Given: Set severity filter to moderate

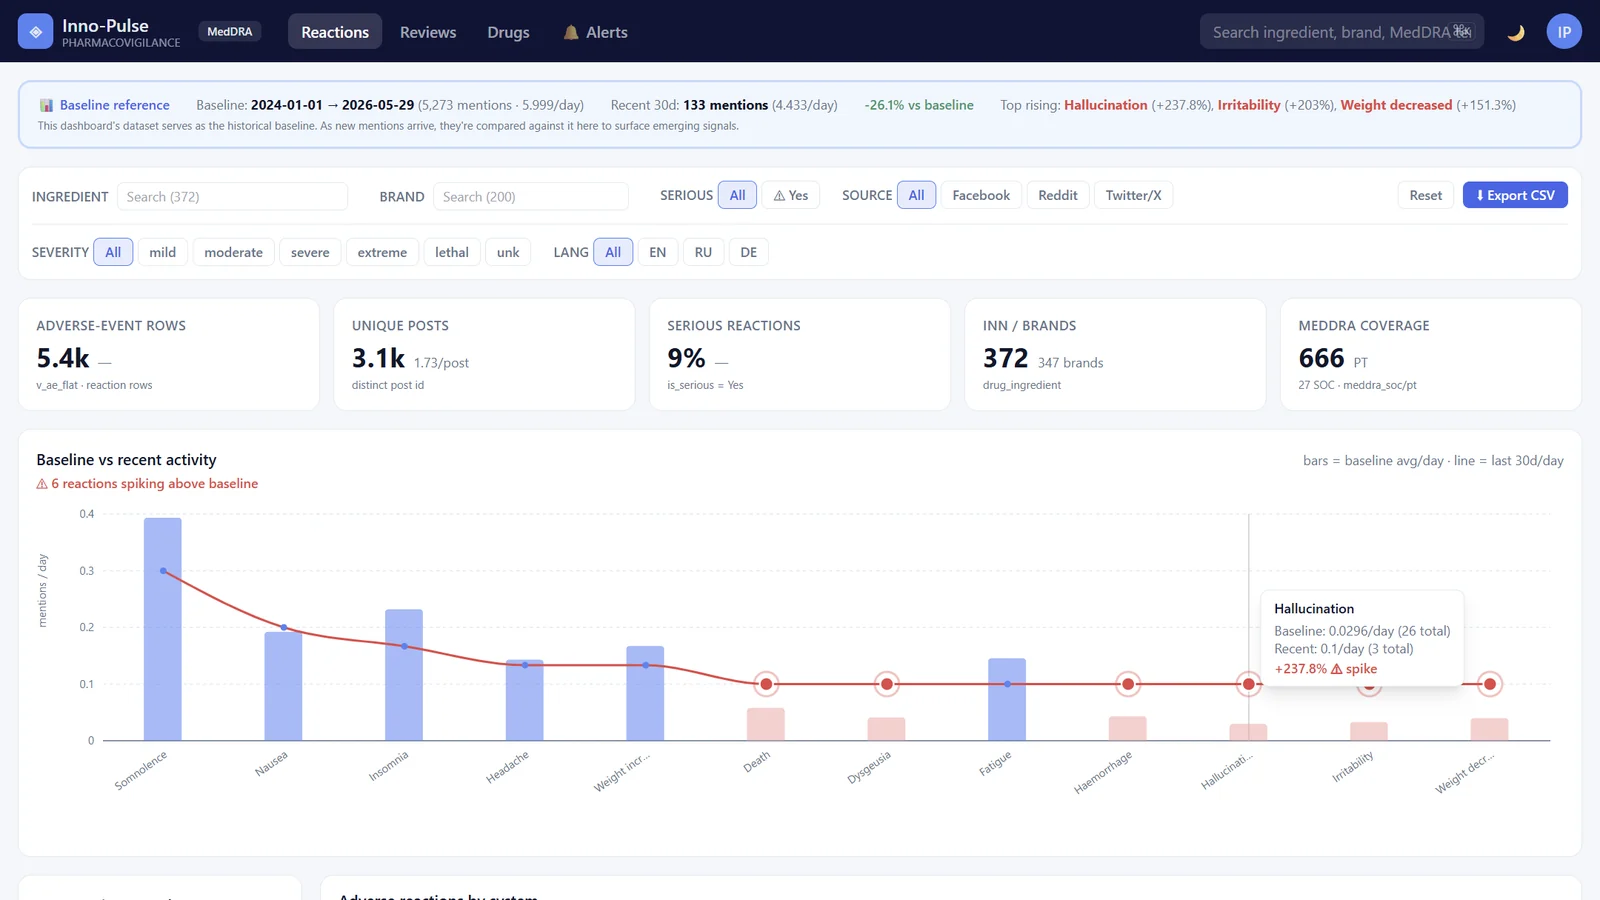Looking at the screenshot, I should 234,252.
